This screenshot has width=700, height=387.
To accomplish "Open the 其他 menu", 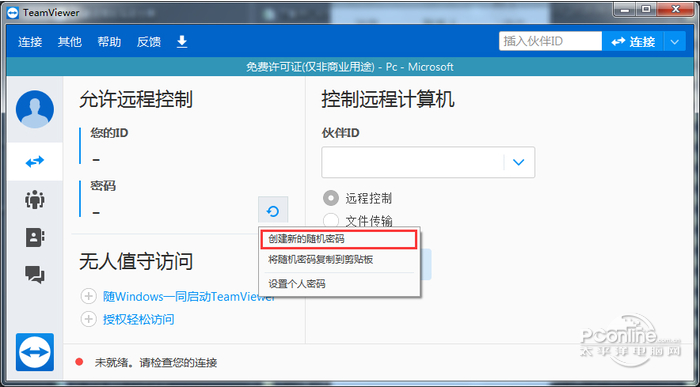I will pyautogui.click(x=70, y=42).
